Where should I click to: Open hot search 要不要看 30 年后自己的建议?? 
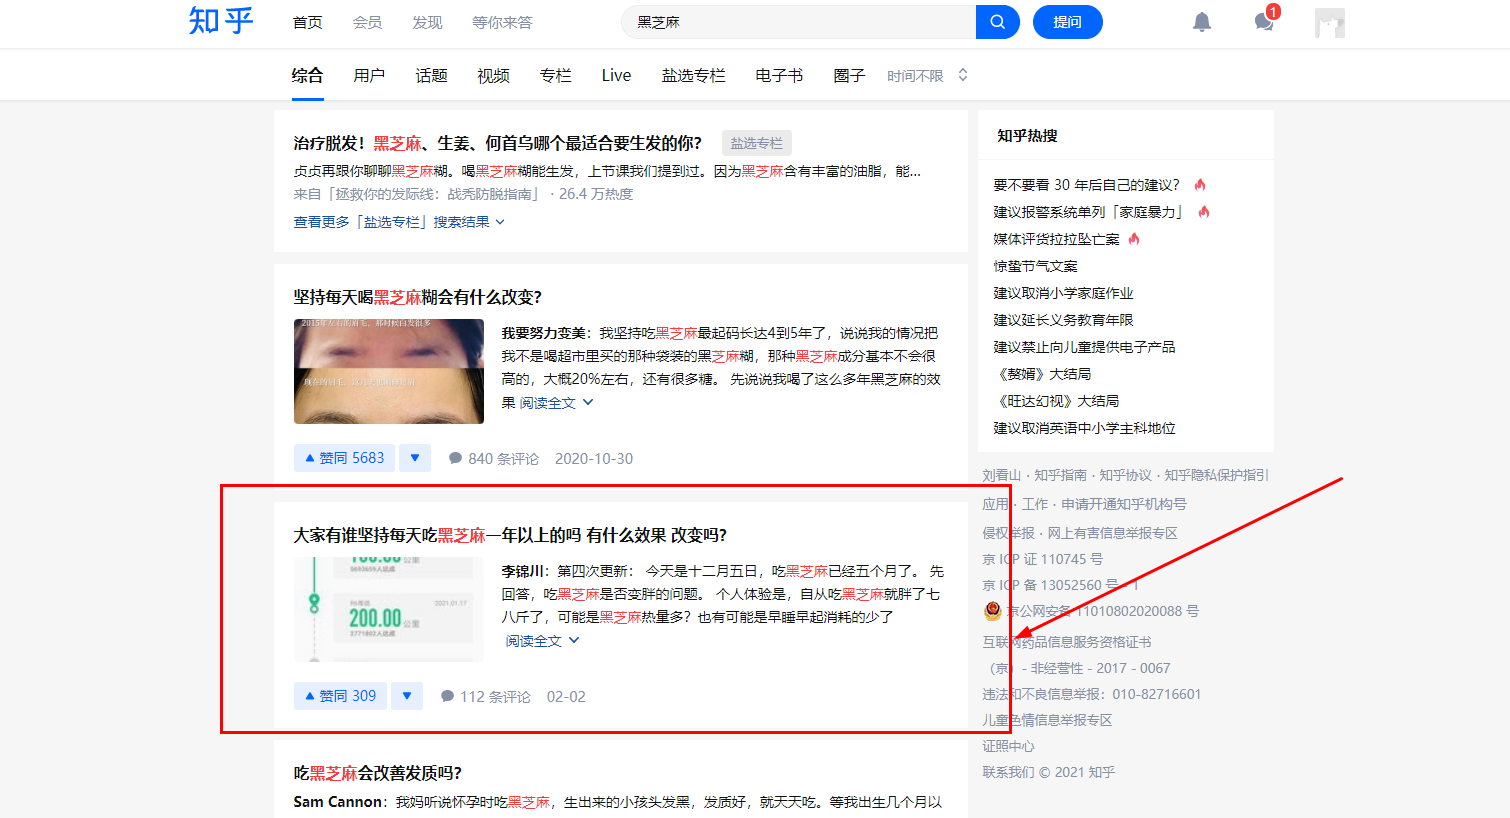coord(1086,185)
